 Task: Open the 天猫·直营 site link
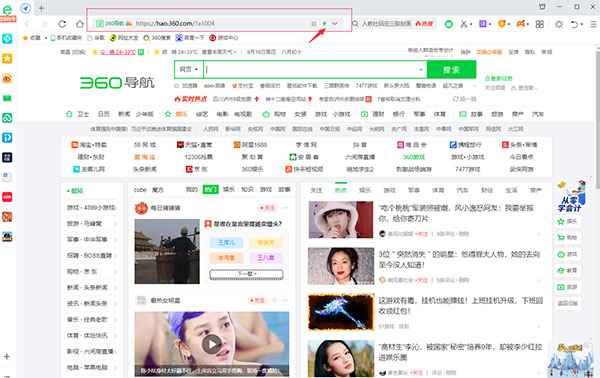click(194, 145)
